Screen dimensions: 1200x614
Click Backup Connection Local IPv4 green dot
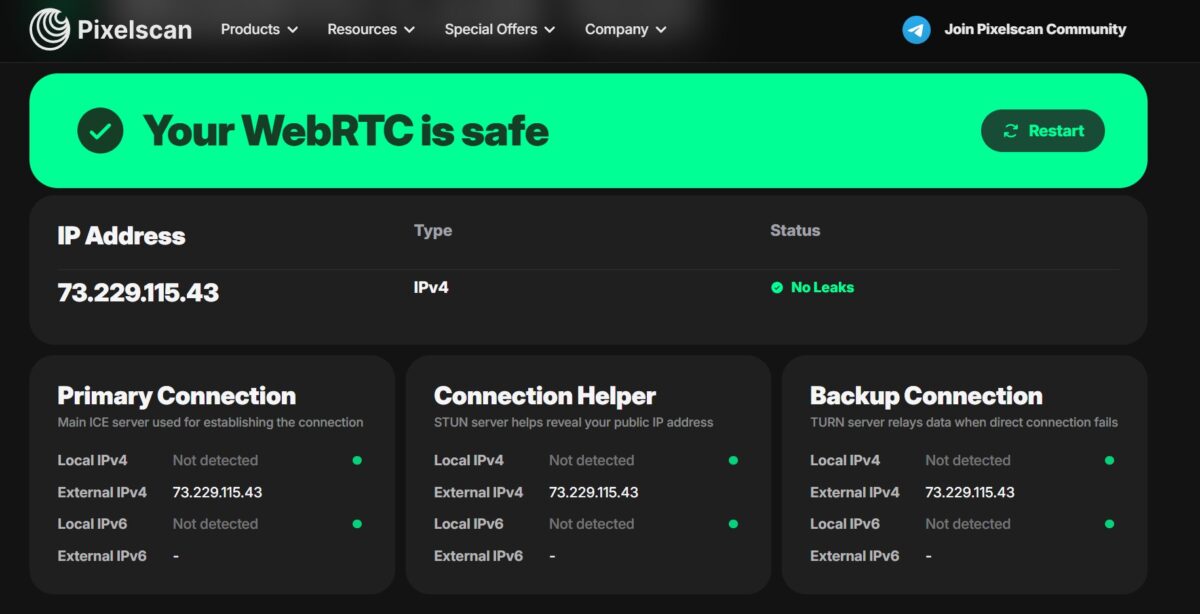coord(1109,461)
